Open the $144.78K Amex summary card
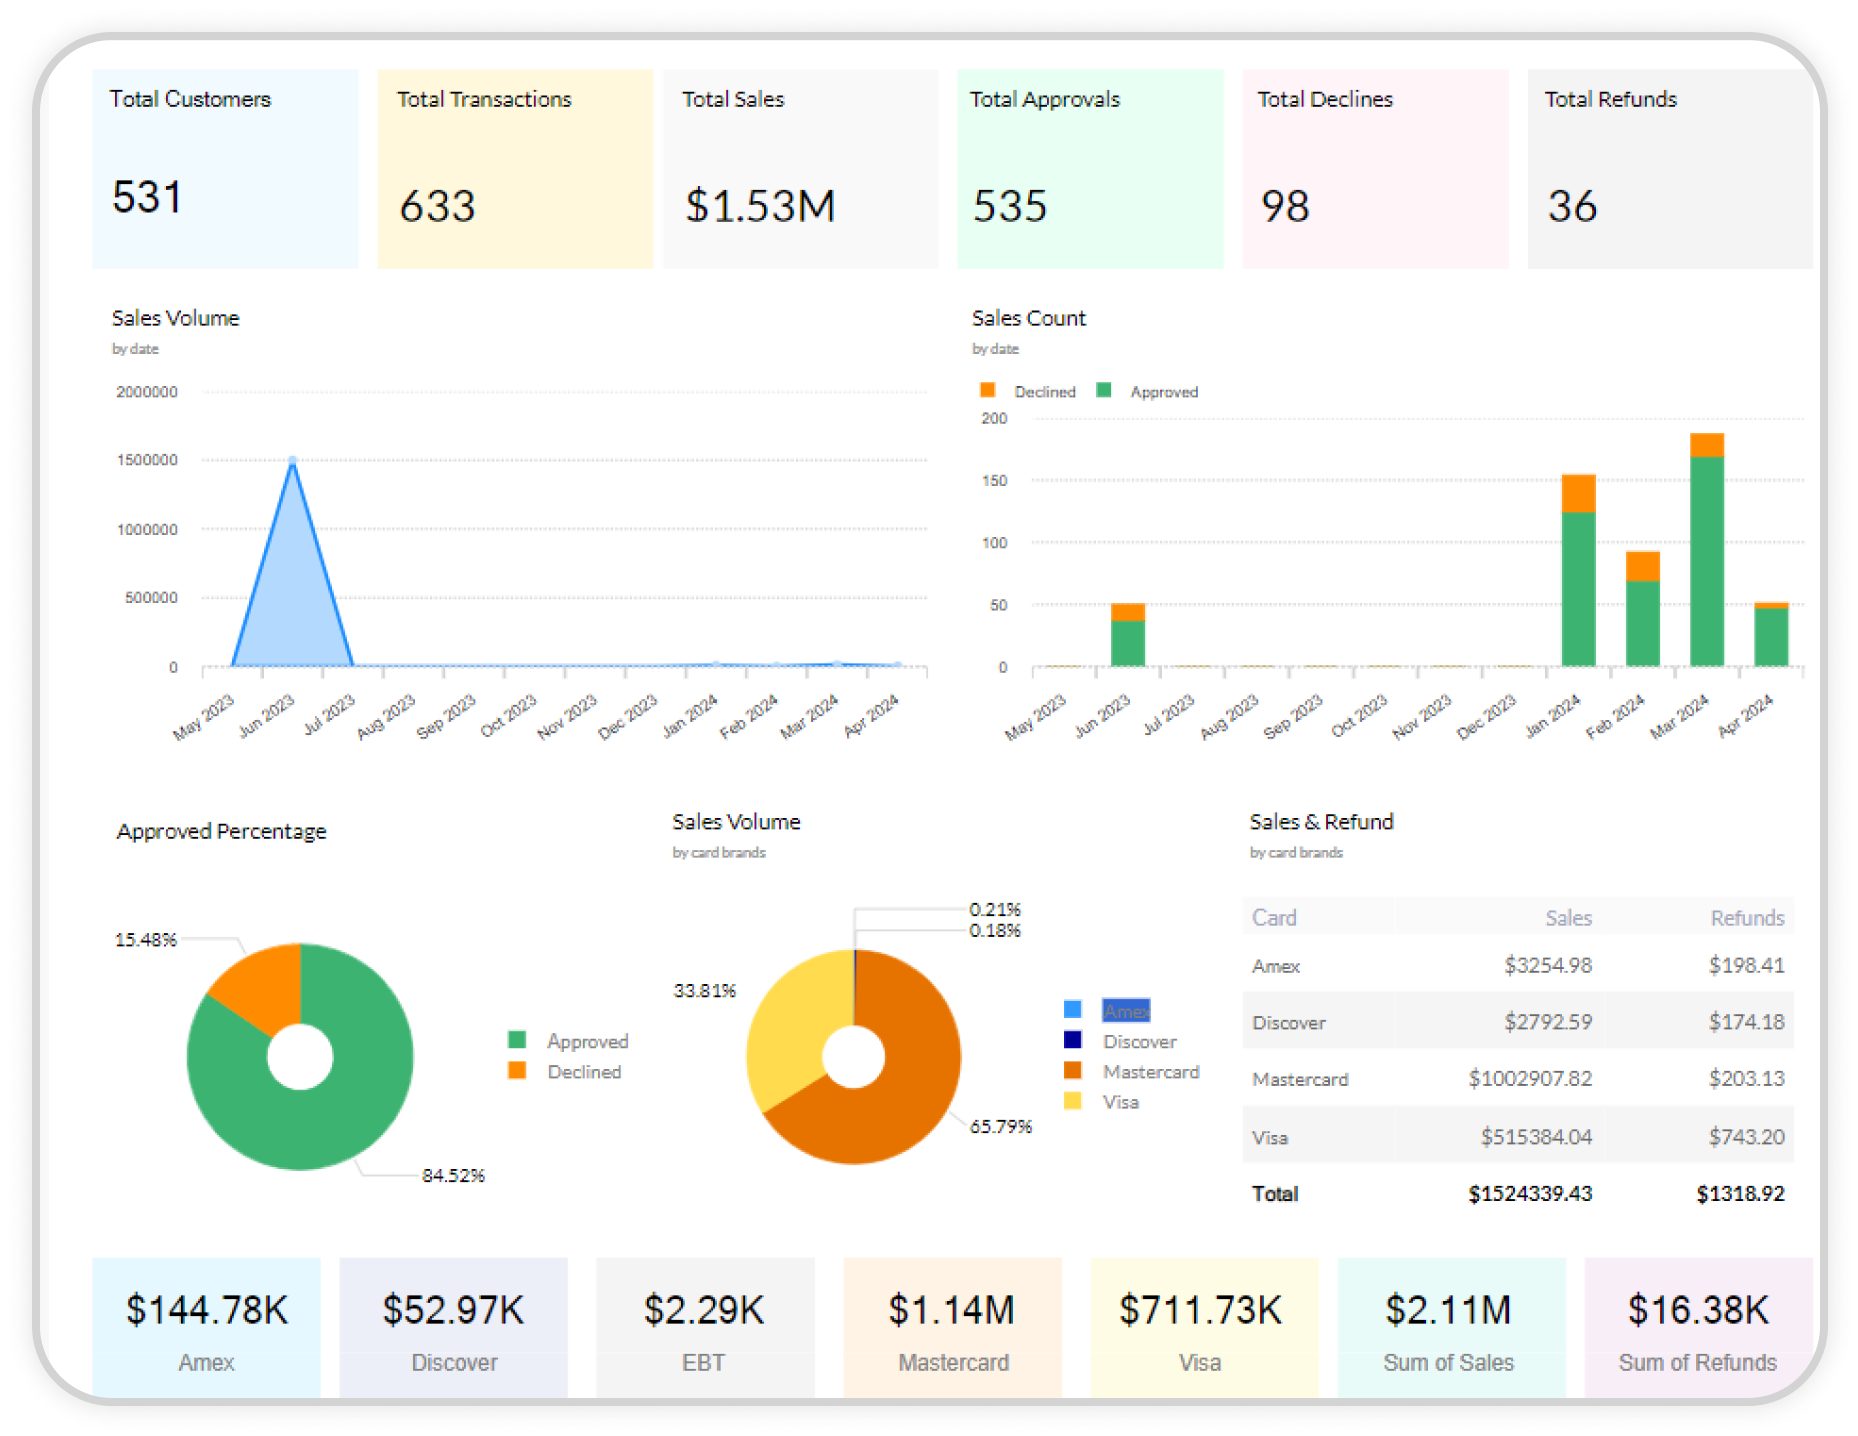Screen dimensions: 1858x1436 (x=206, y=1327)
